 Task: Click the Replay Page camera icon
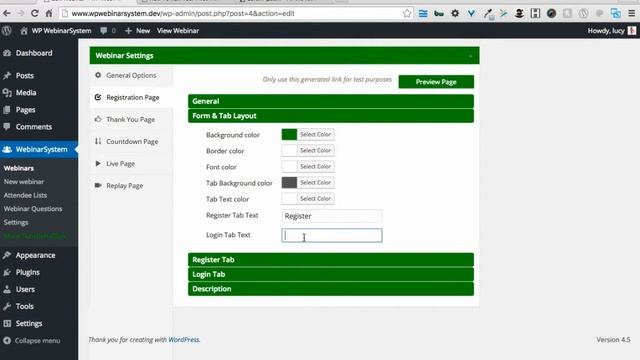[98, 185]
